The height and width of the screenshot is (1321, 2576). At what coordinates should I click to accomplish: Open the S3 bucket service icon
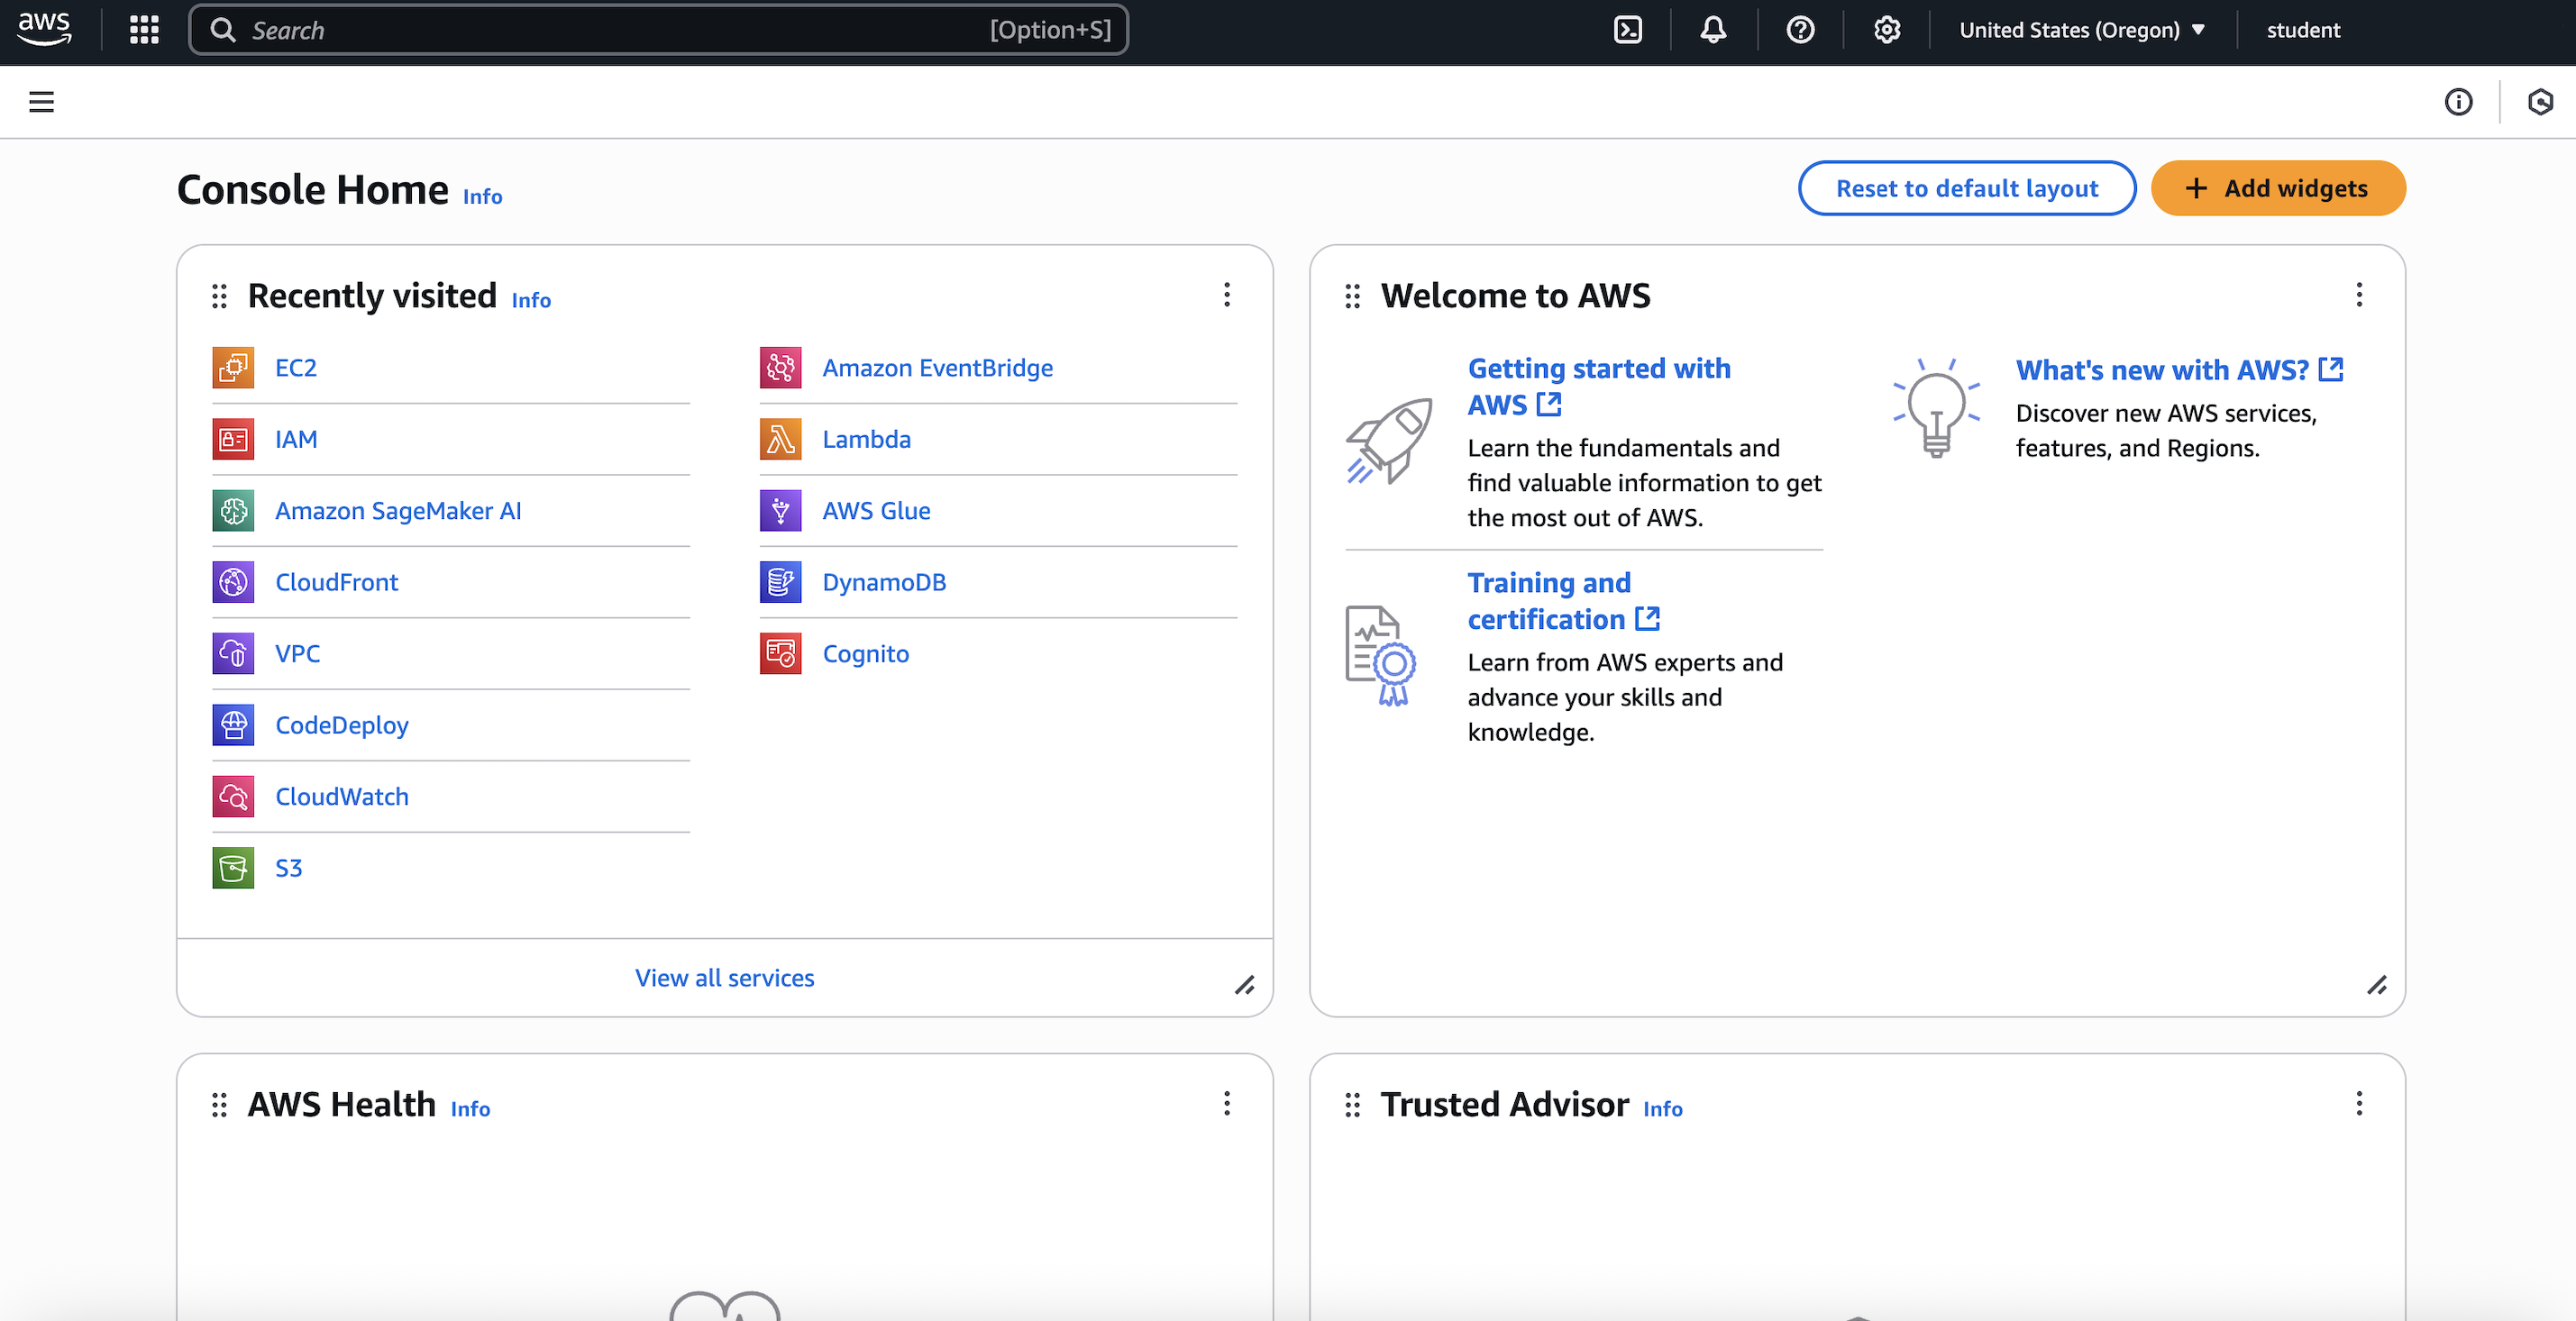click(x=233, y=868)
